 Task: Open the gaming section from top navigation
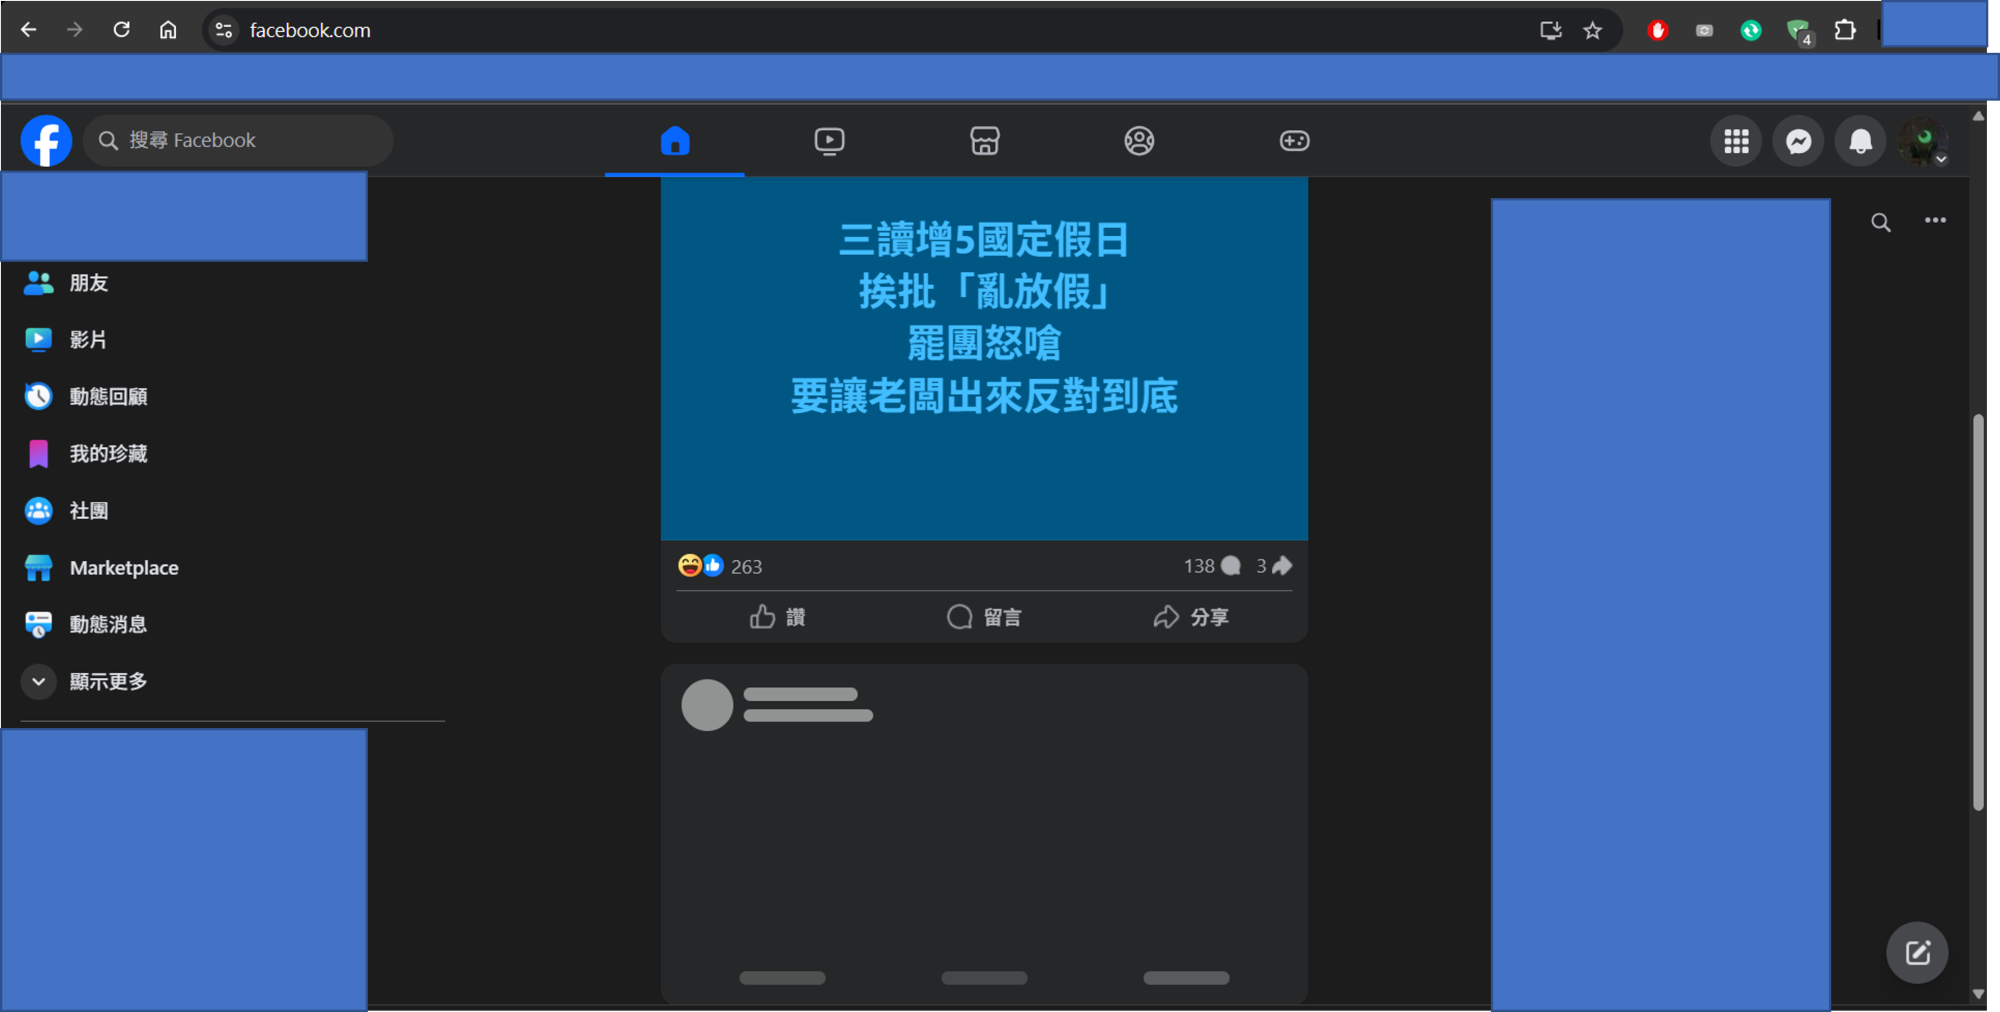click(1294, 141)
